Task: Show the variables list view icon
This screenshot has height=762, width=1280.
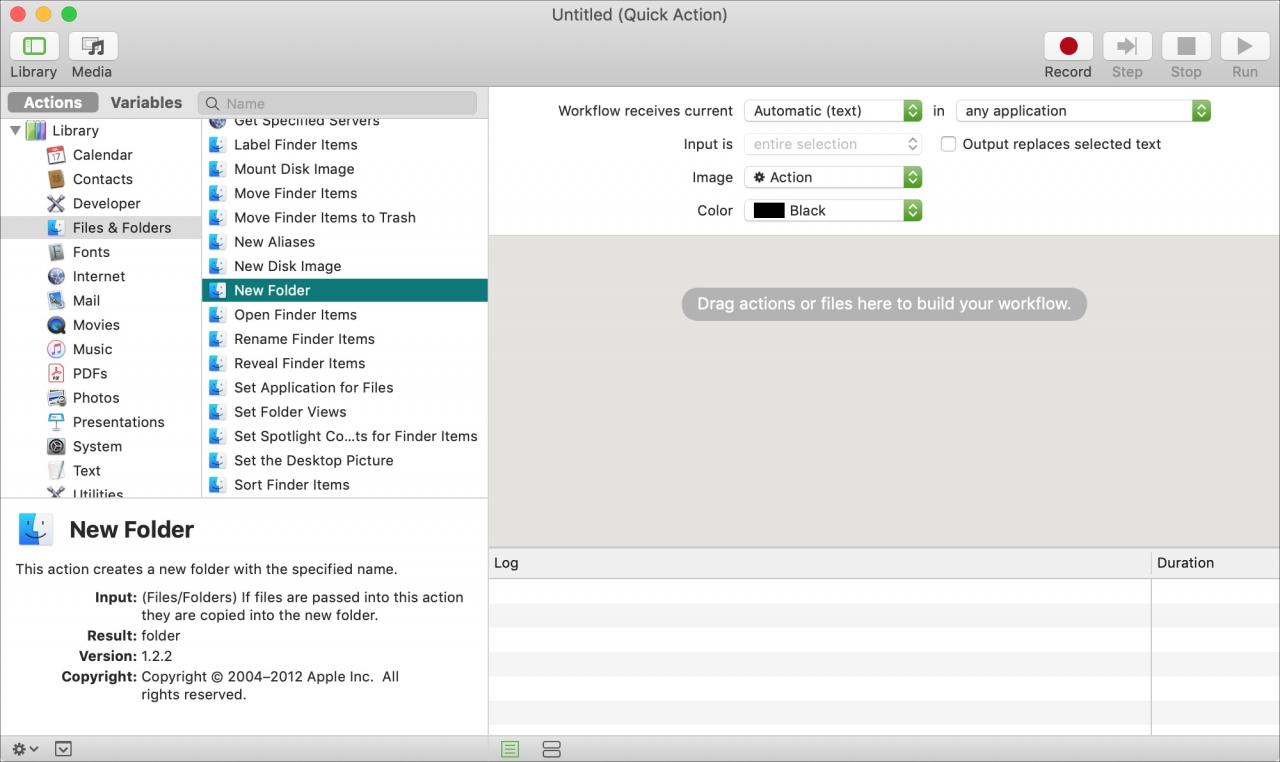Action: coord(551,749)
